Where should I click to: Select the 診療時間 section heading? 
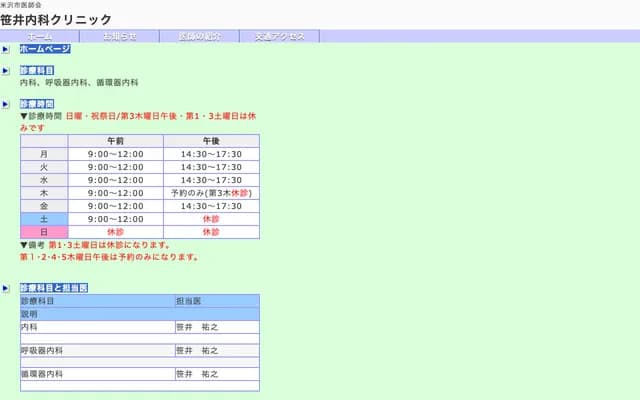pos(37,104)
